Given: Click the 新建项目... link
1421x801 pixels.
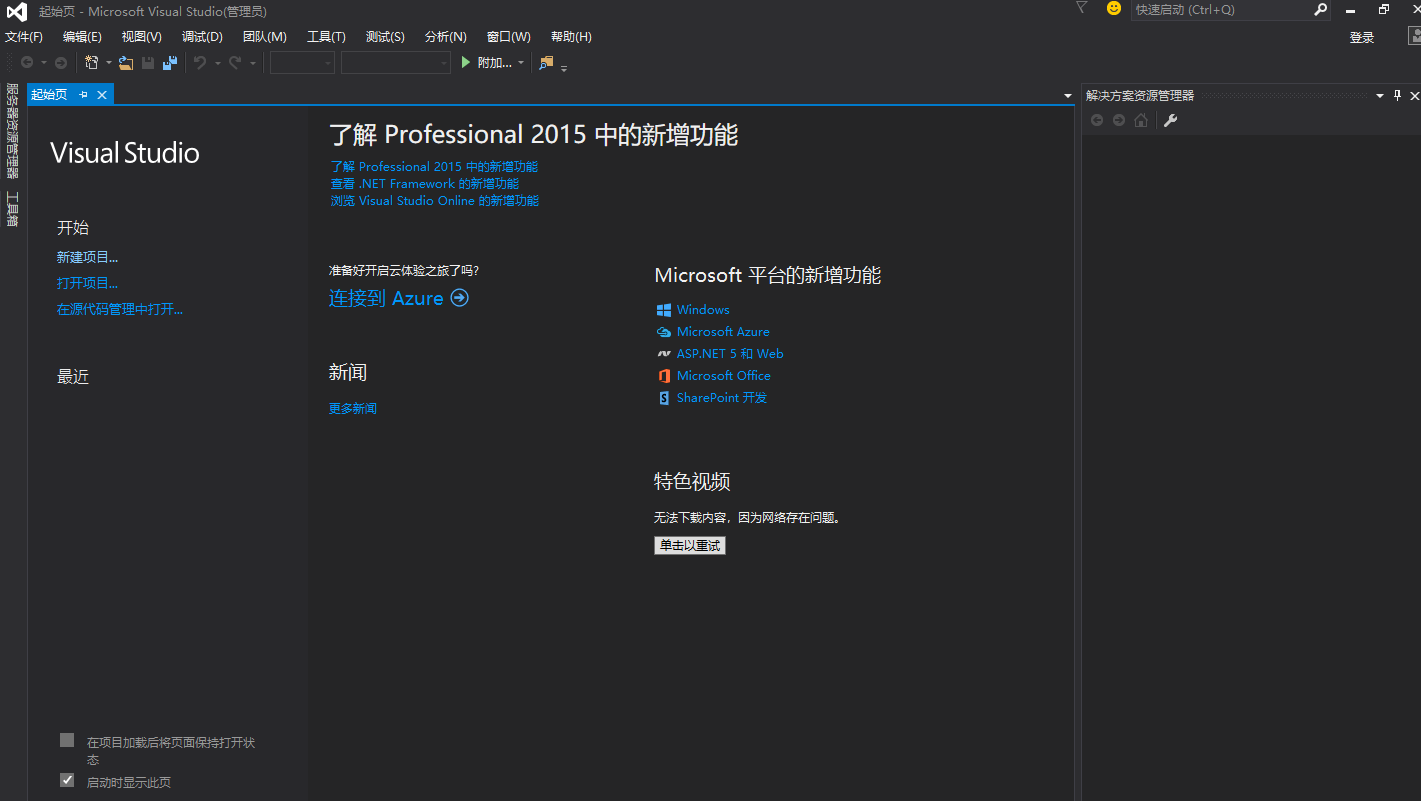Looking at the screenshot, I should (87, 258).
